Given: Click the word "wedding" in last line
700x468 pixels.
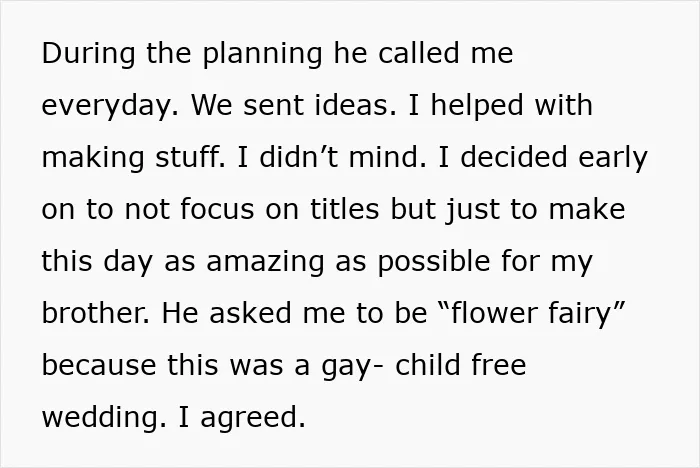Looking at the screenshot, I should [x=100, y=418].
